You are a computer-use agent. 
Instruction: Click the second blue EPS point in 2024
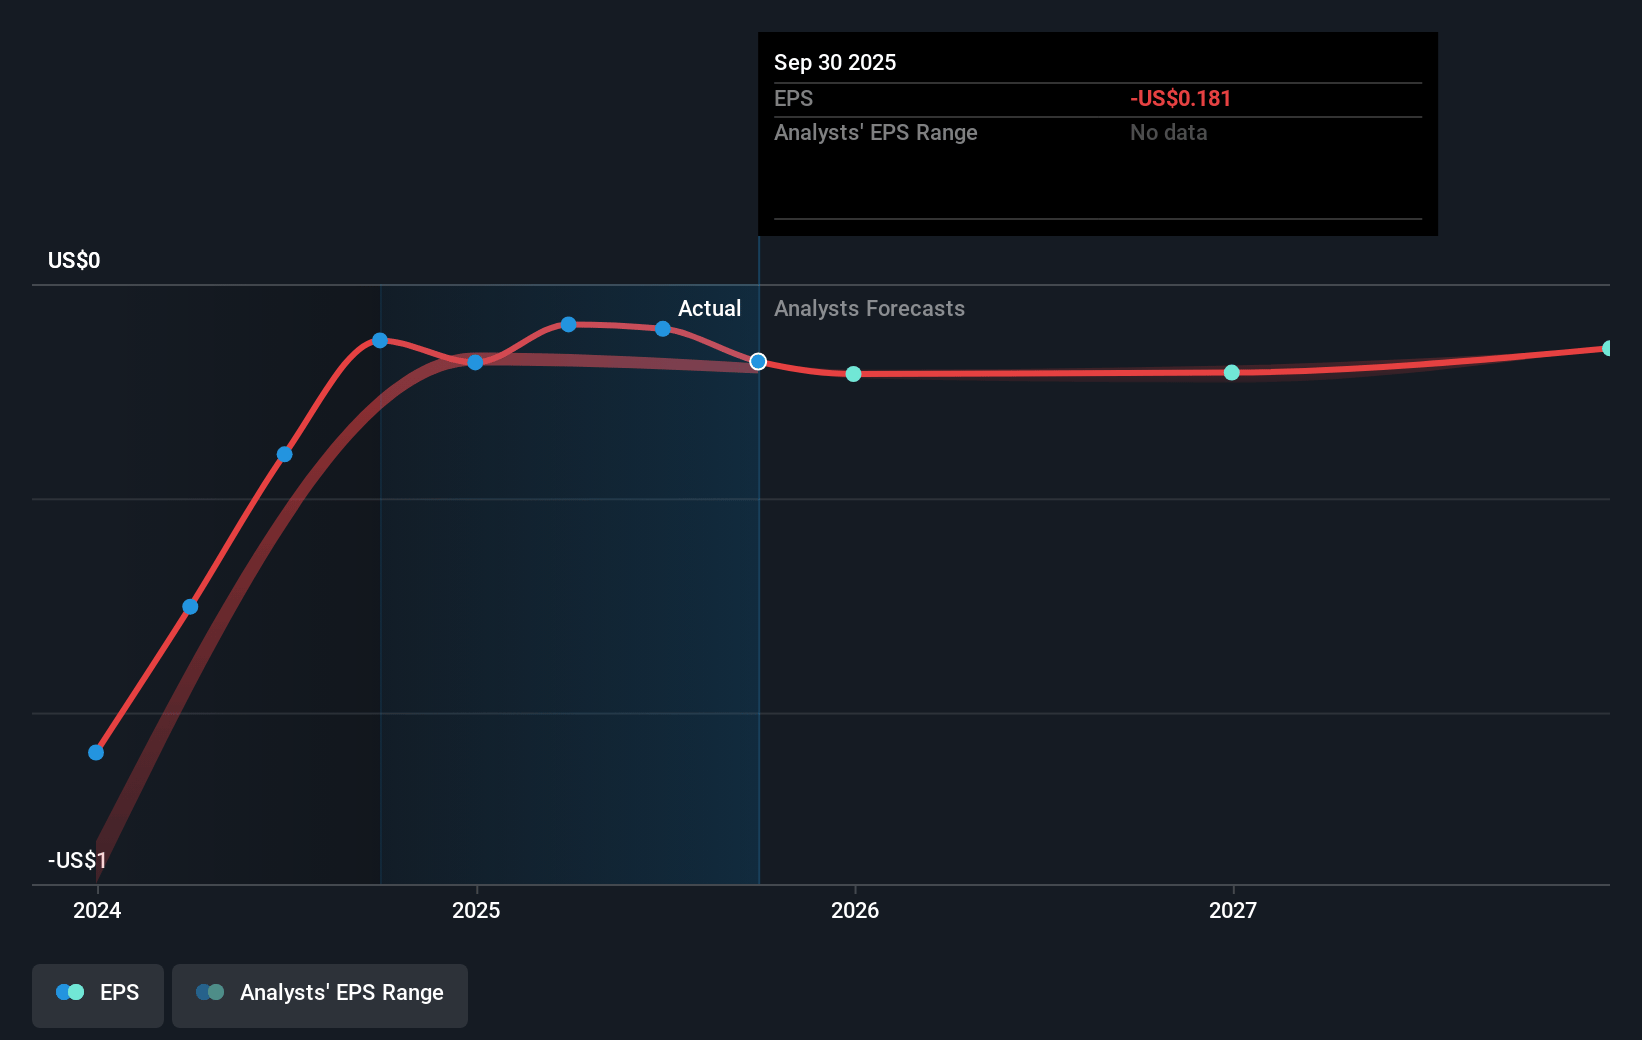190,607
